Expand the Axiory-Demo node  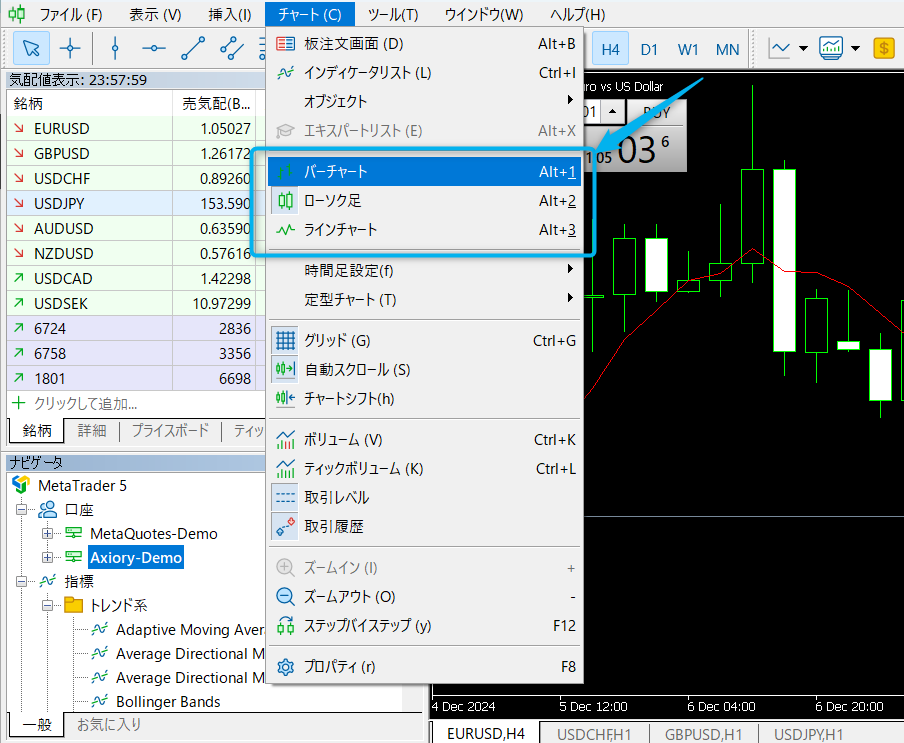(48, 557)
